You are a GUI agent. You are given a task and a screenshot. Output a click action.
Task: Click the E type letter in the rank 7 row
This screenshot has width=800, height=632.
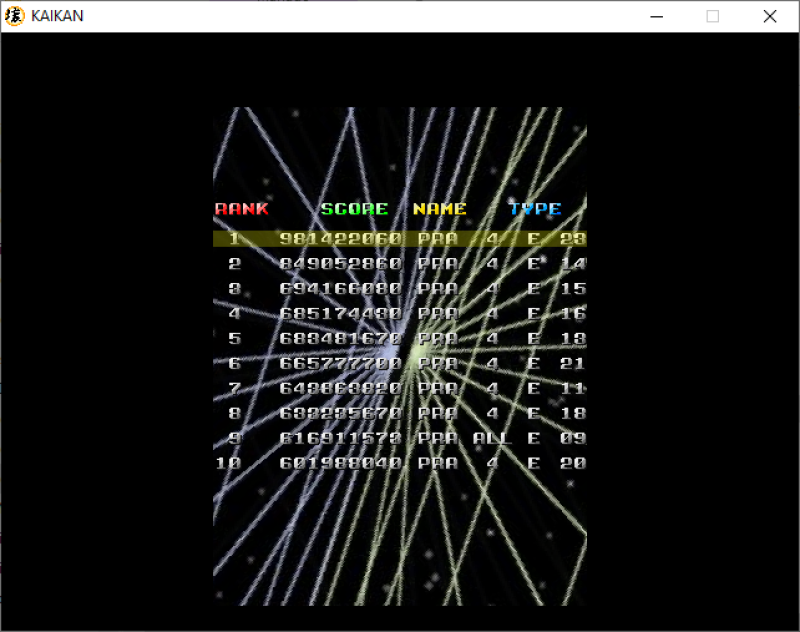coord(534,389)
